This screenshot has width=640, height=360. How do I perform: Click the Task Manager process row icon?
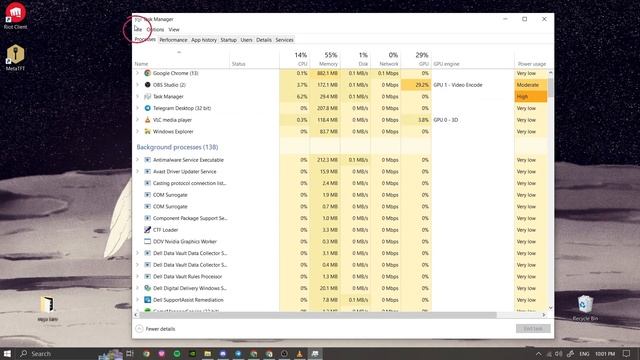pyautogui.click(x=147, y=97)
